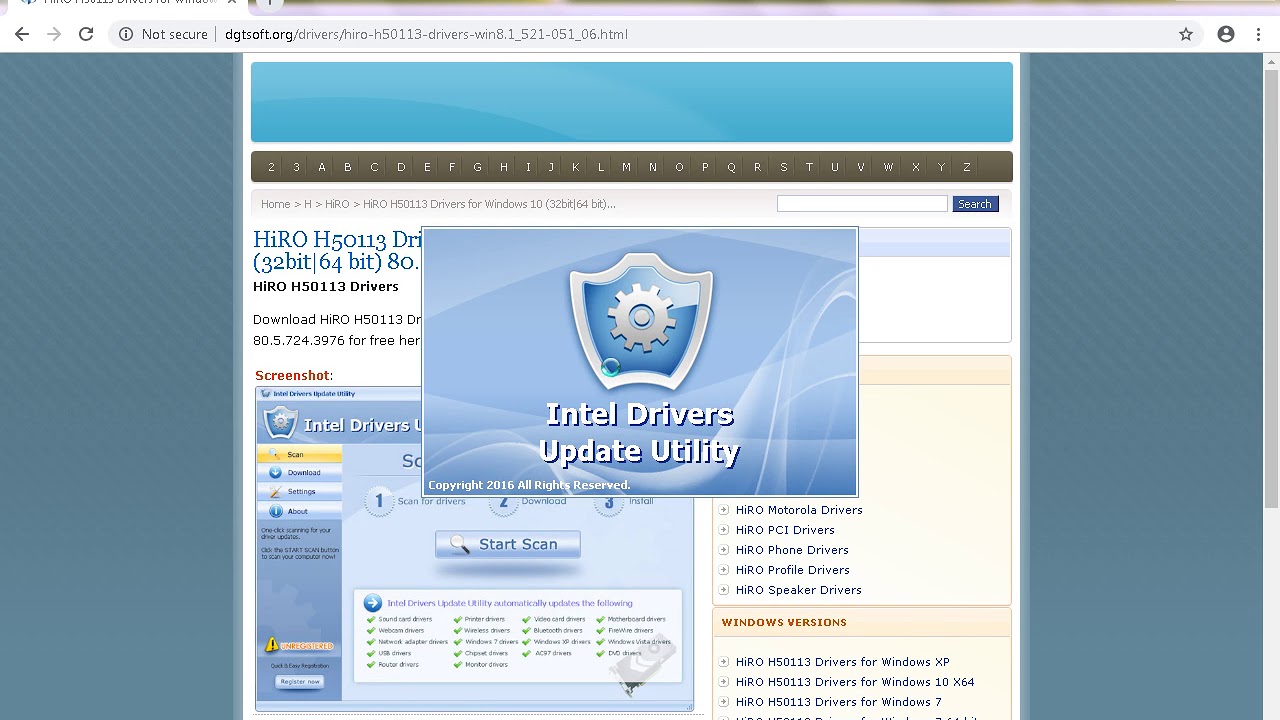Screen dimensions: 1280x720
Task: Click the WINDOWS VERSIONS section heading
Action: click(784, 622)
